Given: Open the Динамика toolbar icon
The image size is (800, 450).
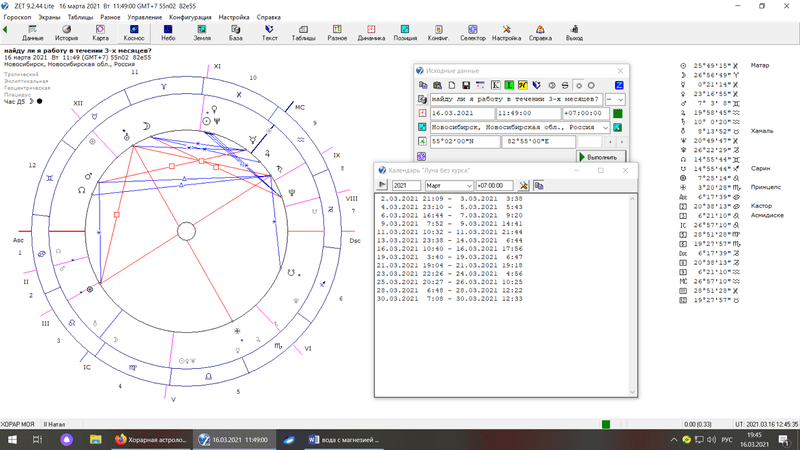Looking at the screenshot, I should pos(371,34).
